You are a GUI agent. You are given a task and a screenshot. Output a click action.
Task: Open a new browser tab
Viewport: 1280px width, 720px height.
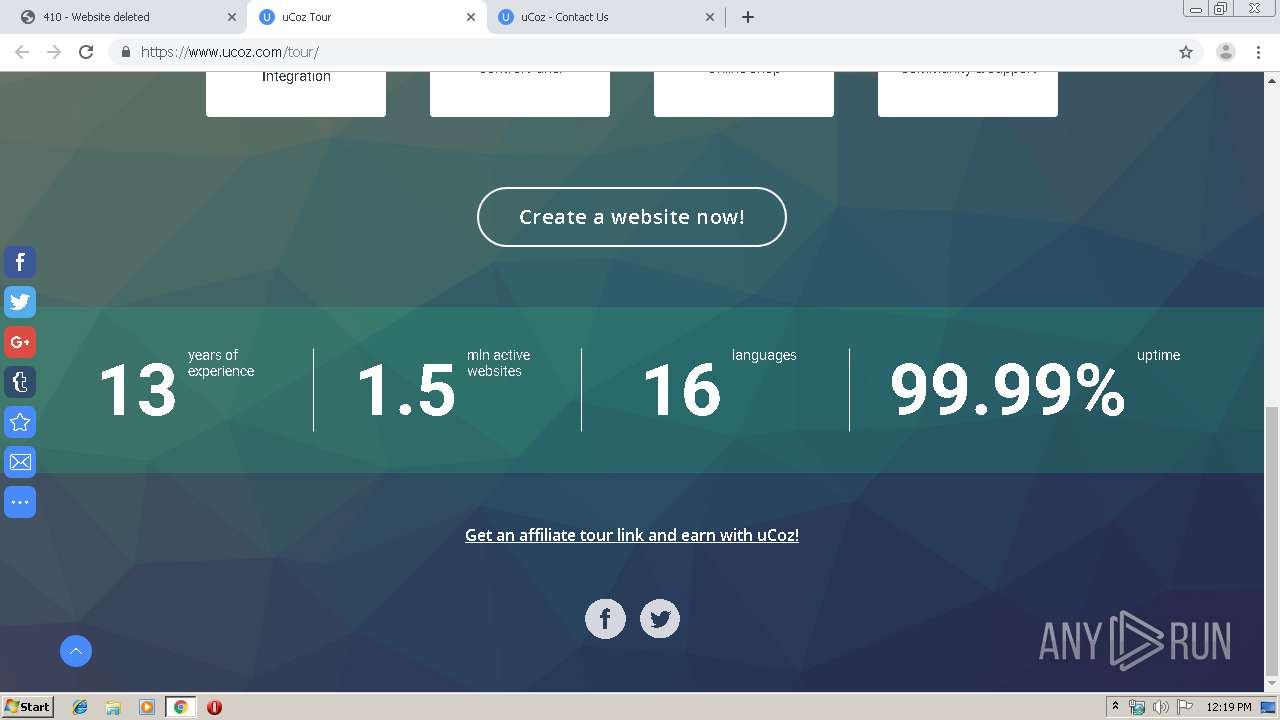coord(747,17)
